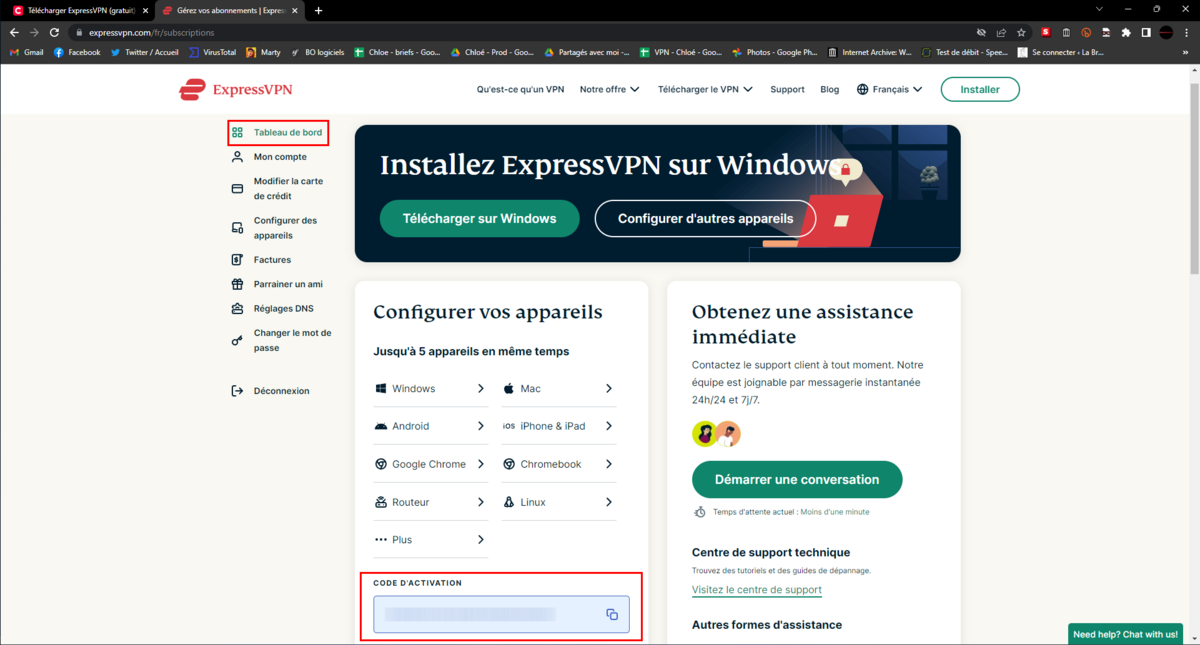Click the support agents avatar image
The width and height of the screenshot is (1200, 645).
(x=716, y=434)
